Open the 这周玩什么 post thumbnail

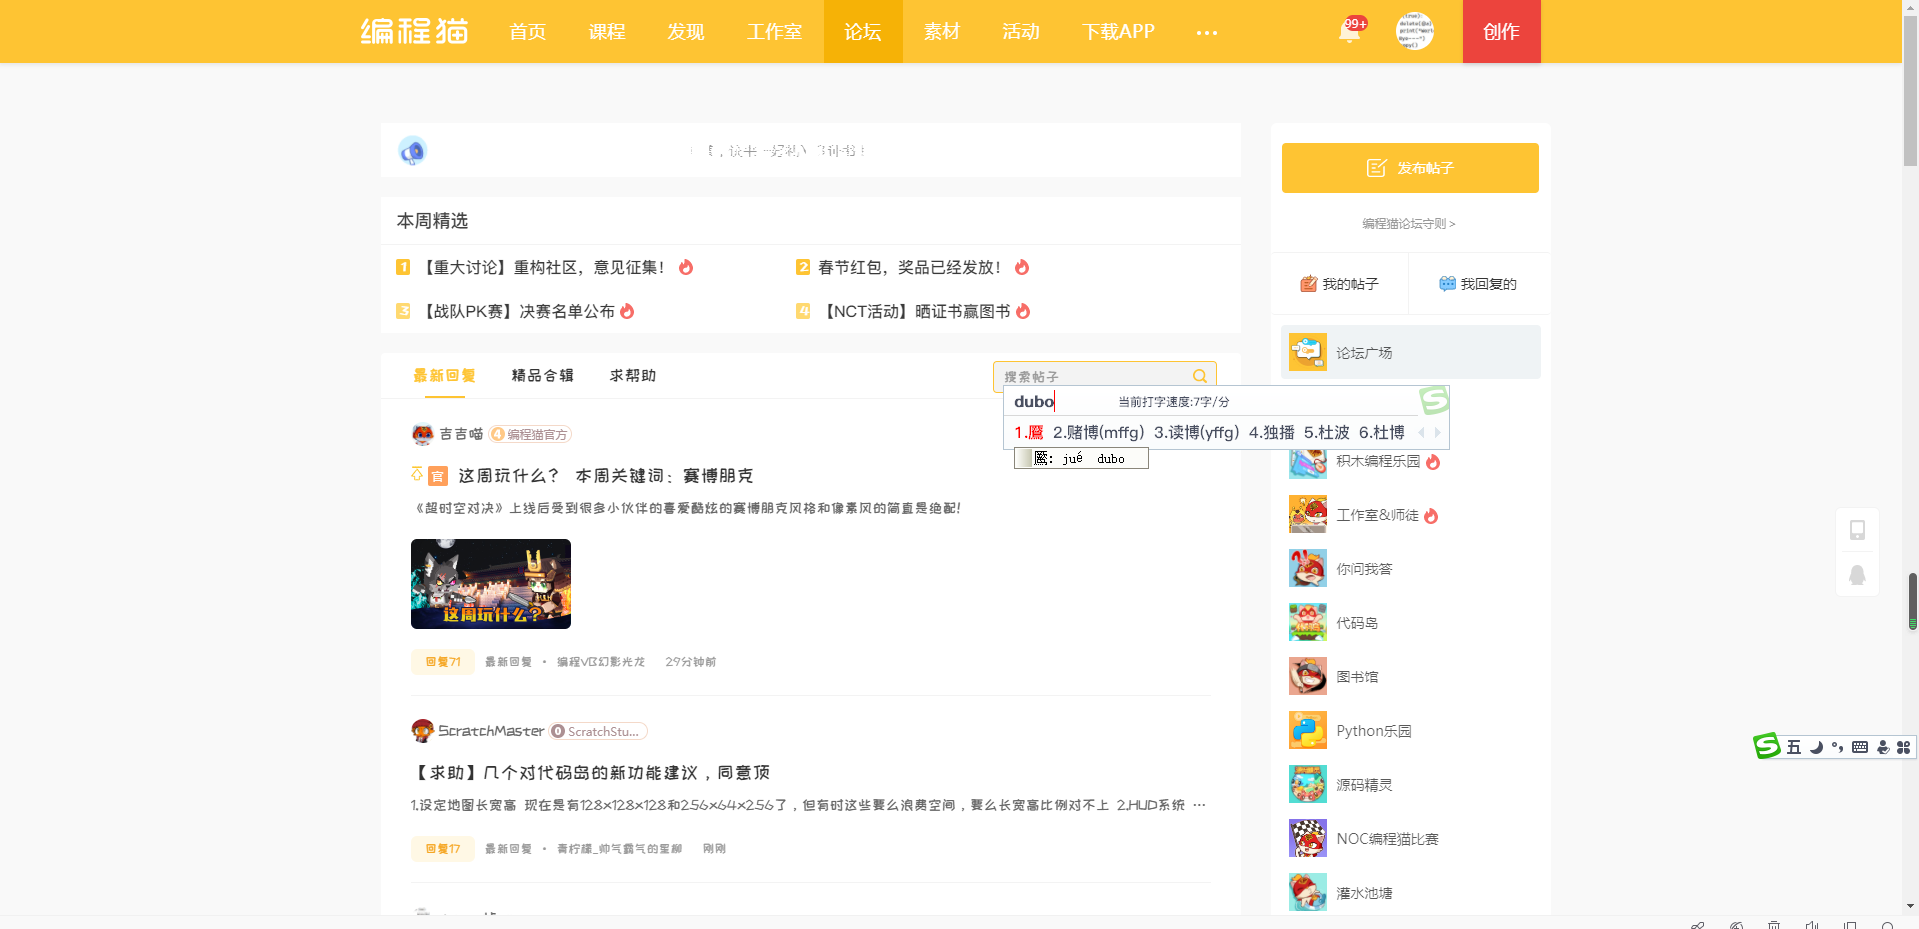click(x=491, y=584)
